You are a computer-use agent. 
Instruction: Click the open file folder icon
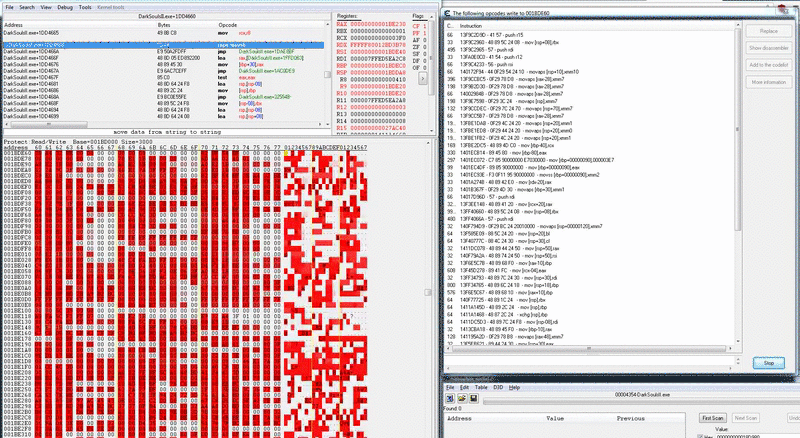[x=462, y=398]
